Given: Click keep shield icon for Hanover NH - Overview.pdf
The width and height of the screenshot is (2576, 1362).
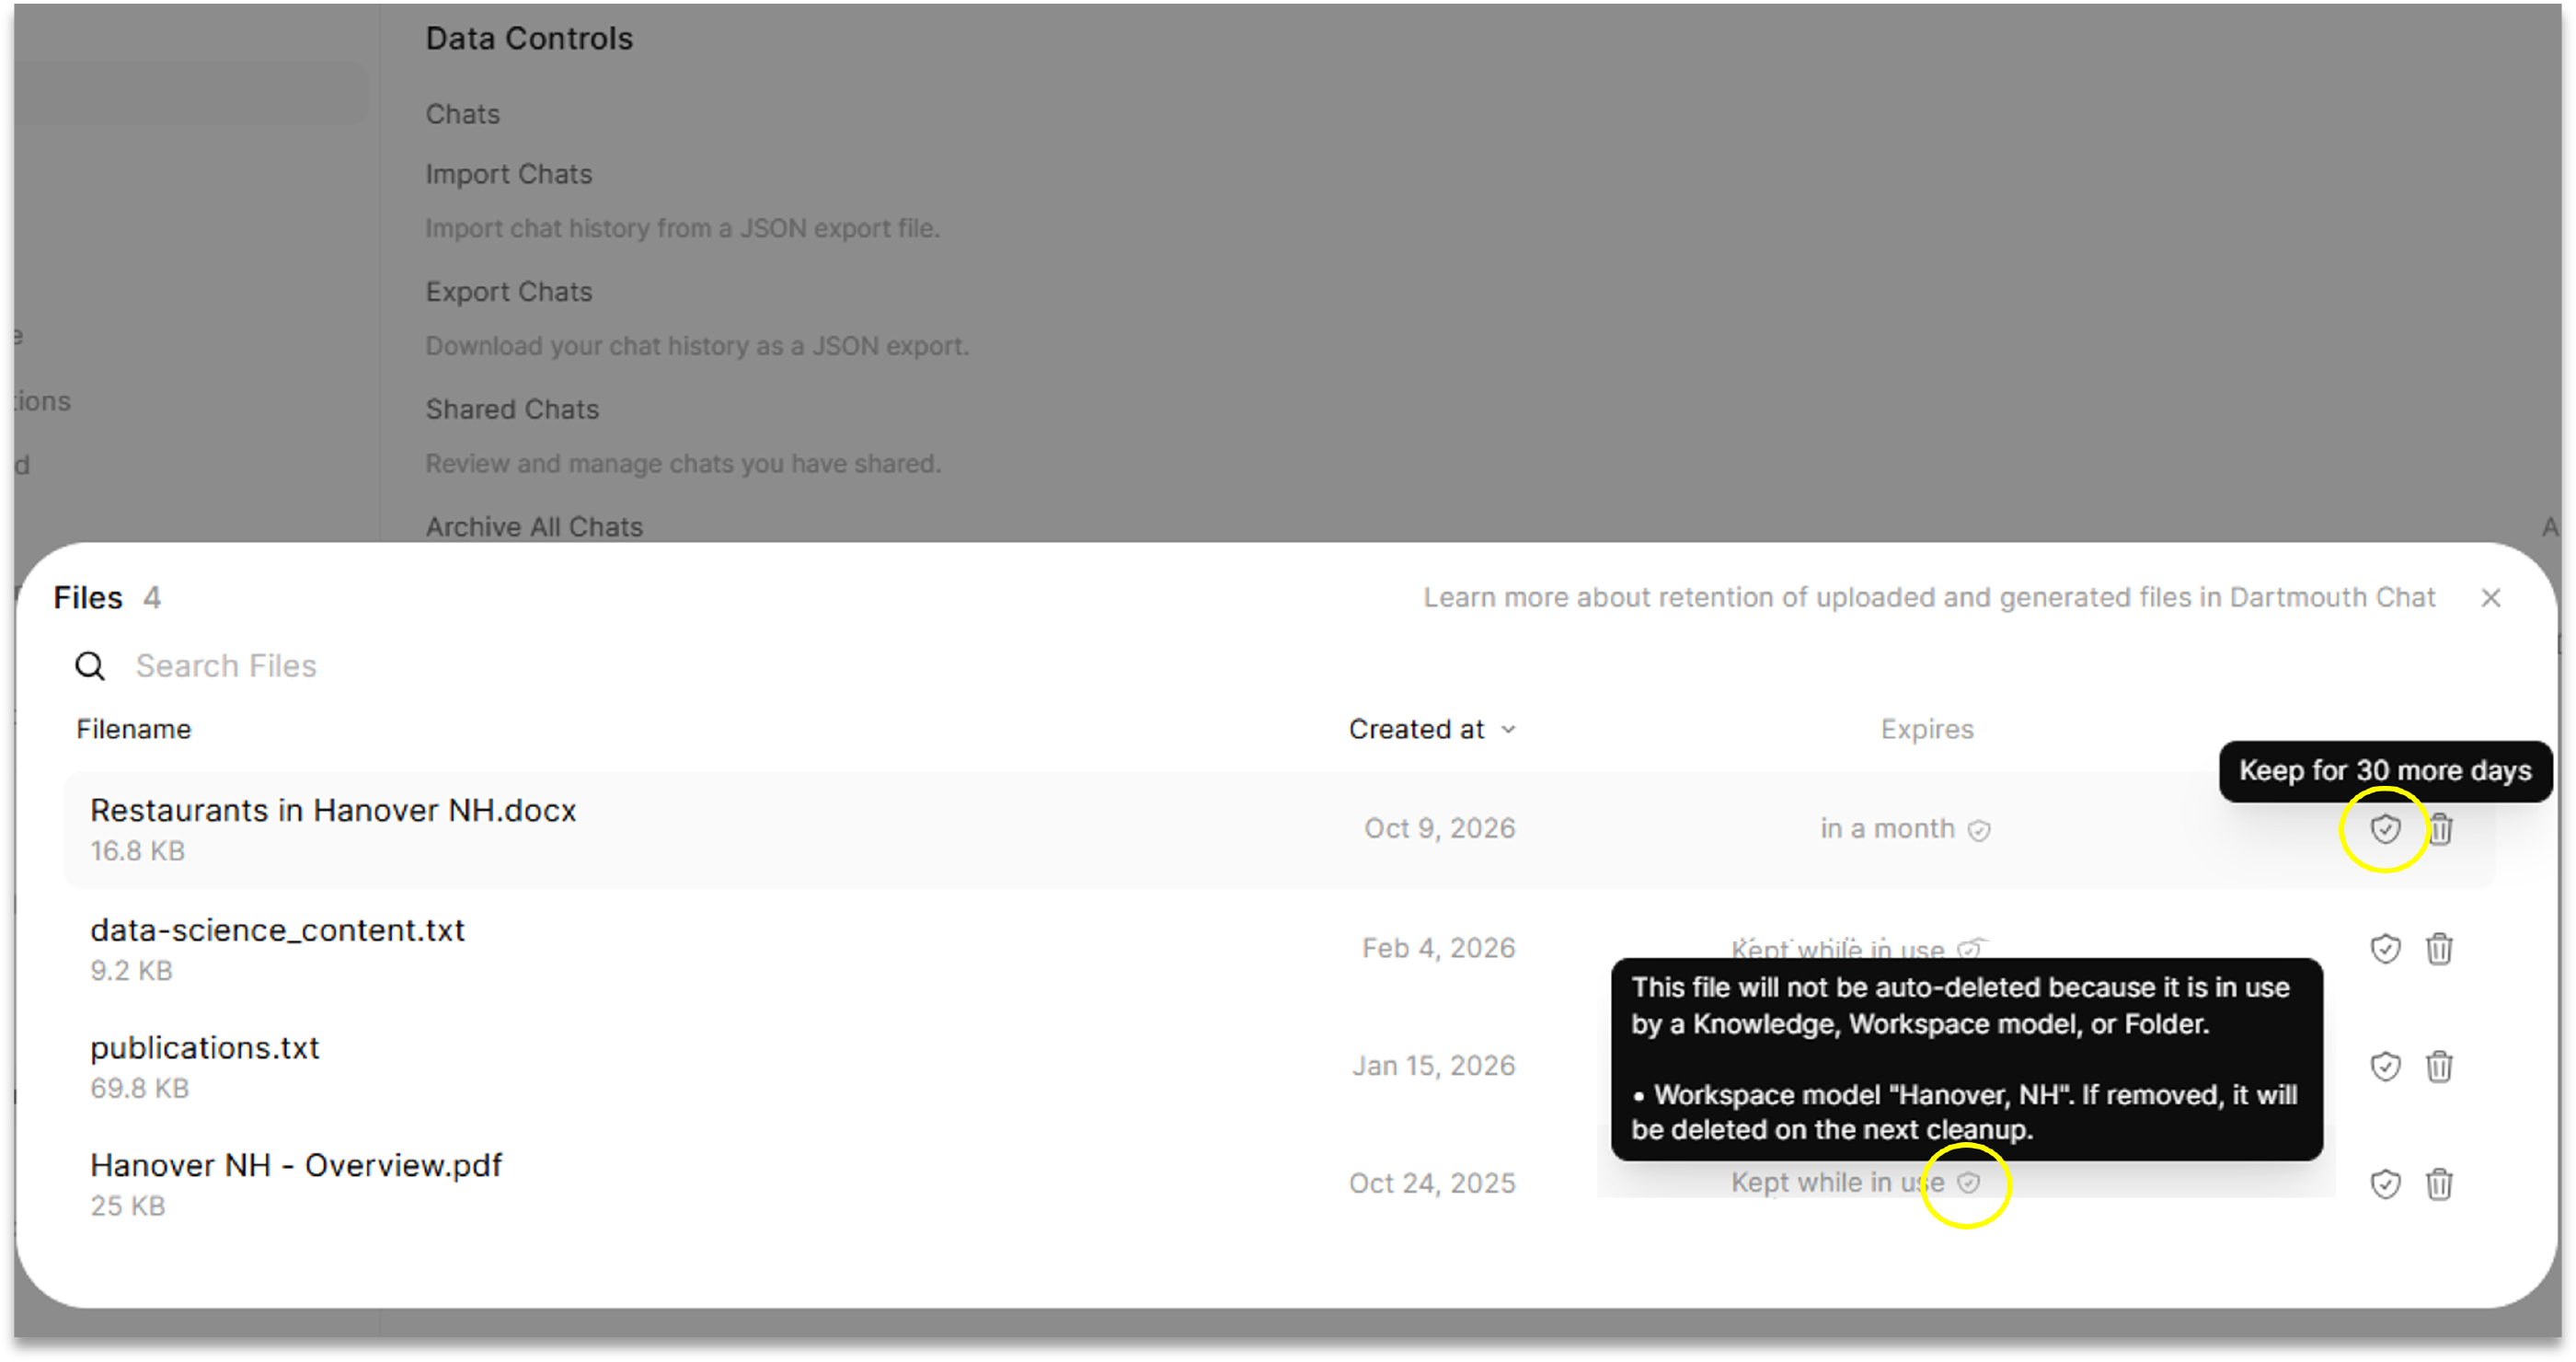Looking at the screenshot, I should 2385,1184.
